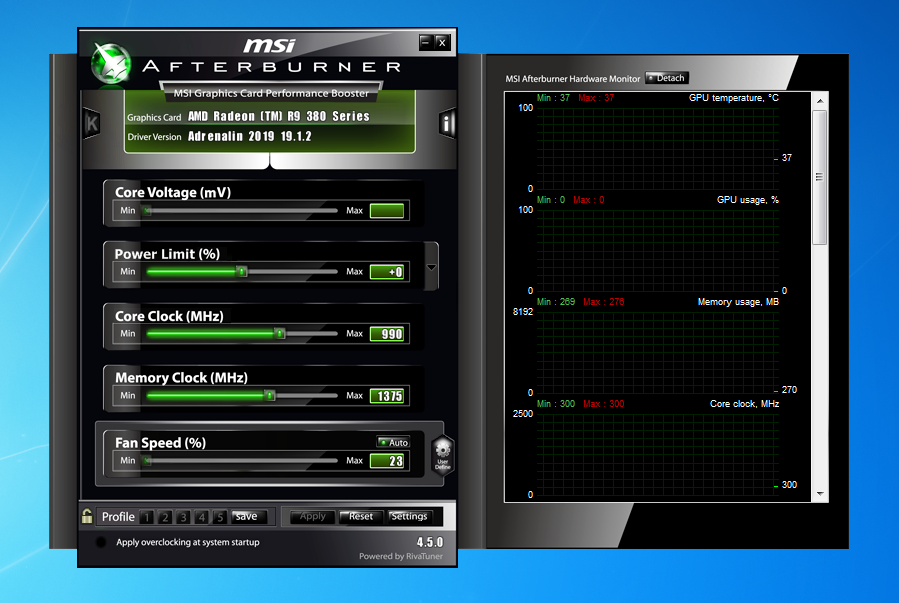Image resolution: width=899 pixels, height=603 pixels.
Task: Select profile slot 4
Action: pos(202,517)
